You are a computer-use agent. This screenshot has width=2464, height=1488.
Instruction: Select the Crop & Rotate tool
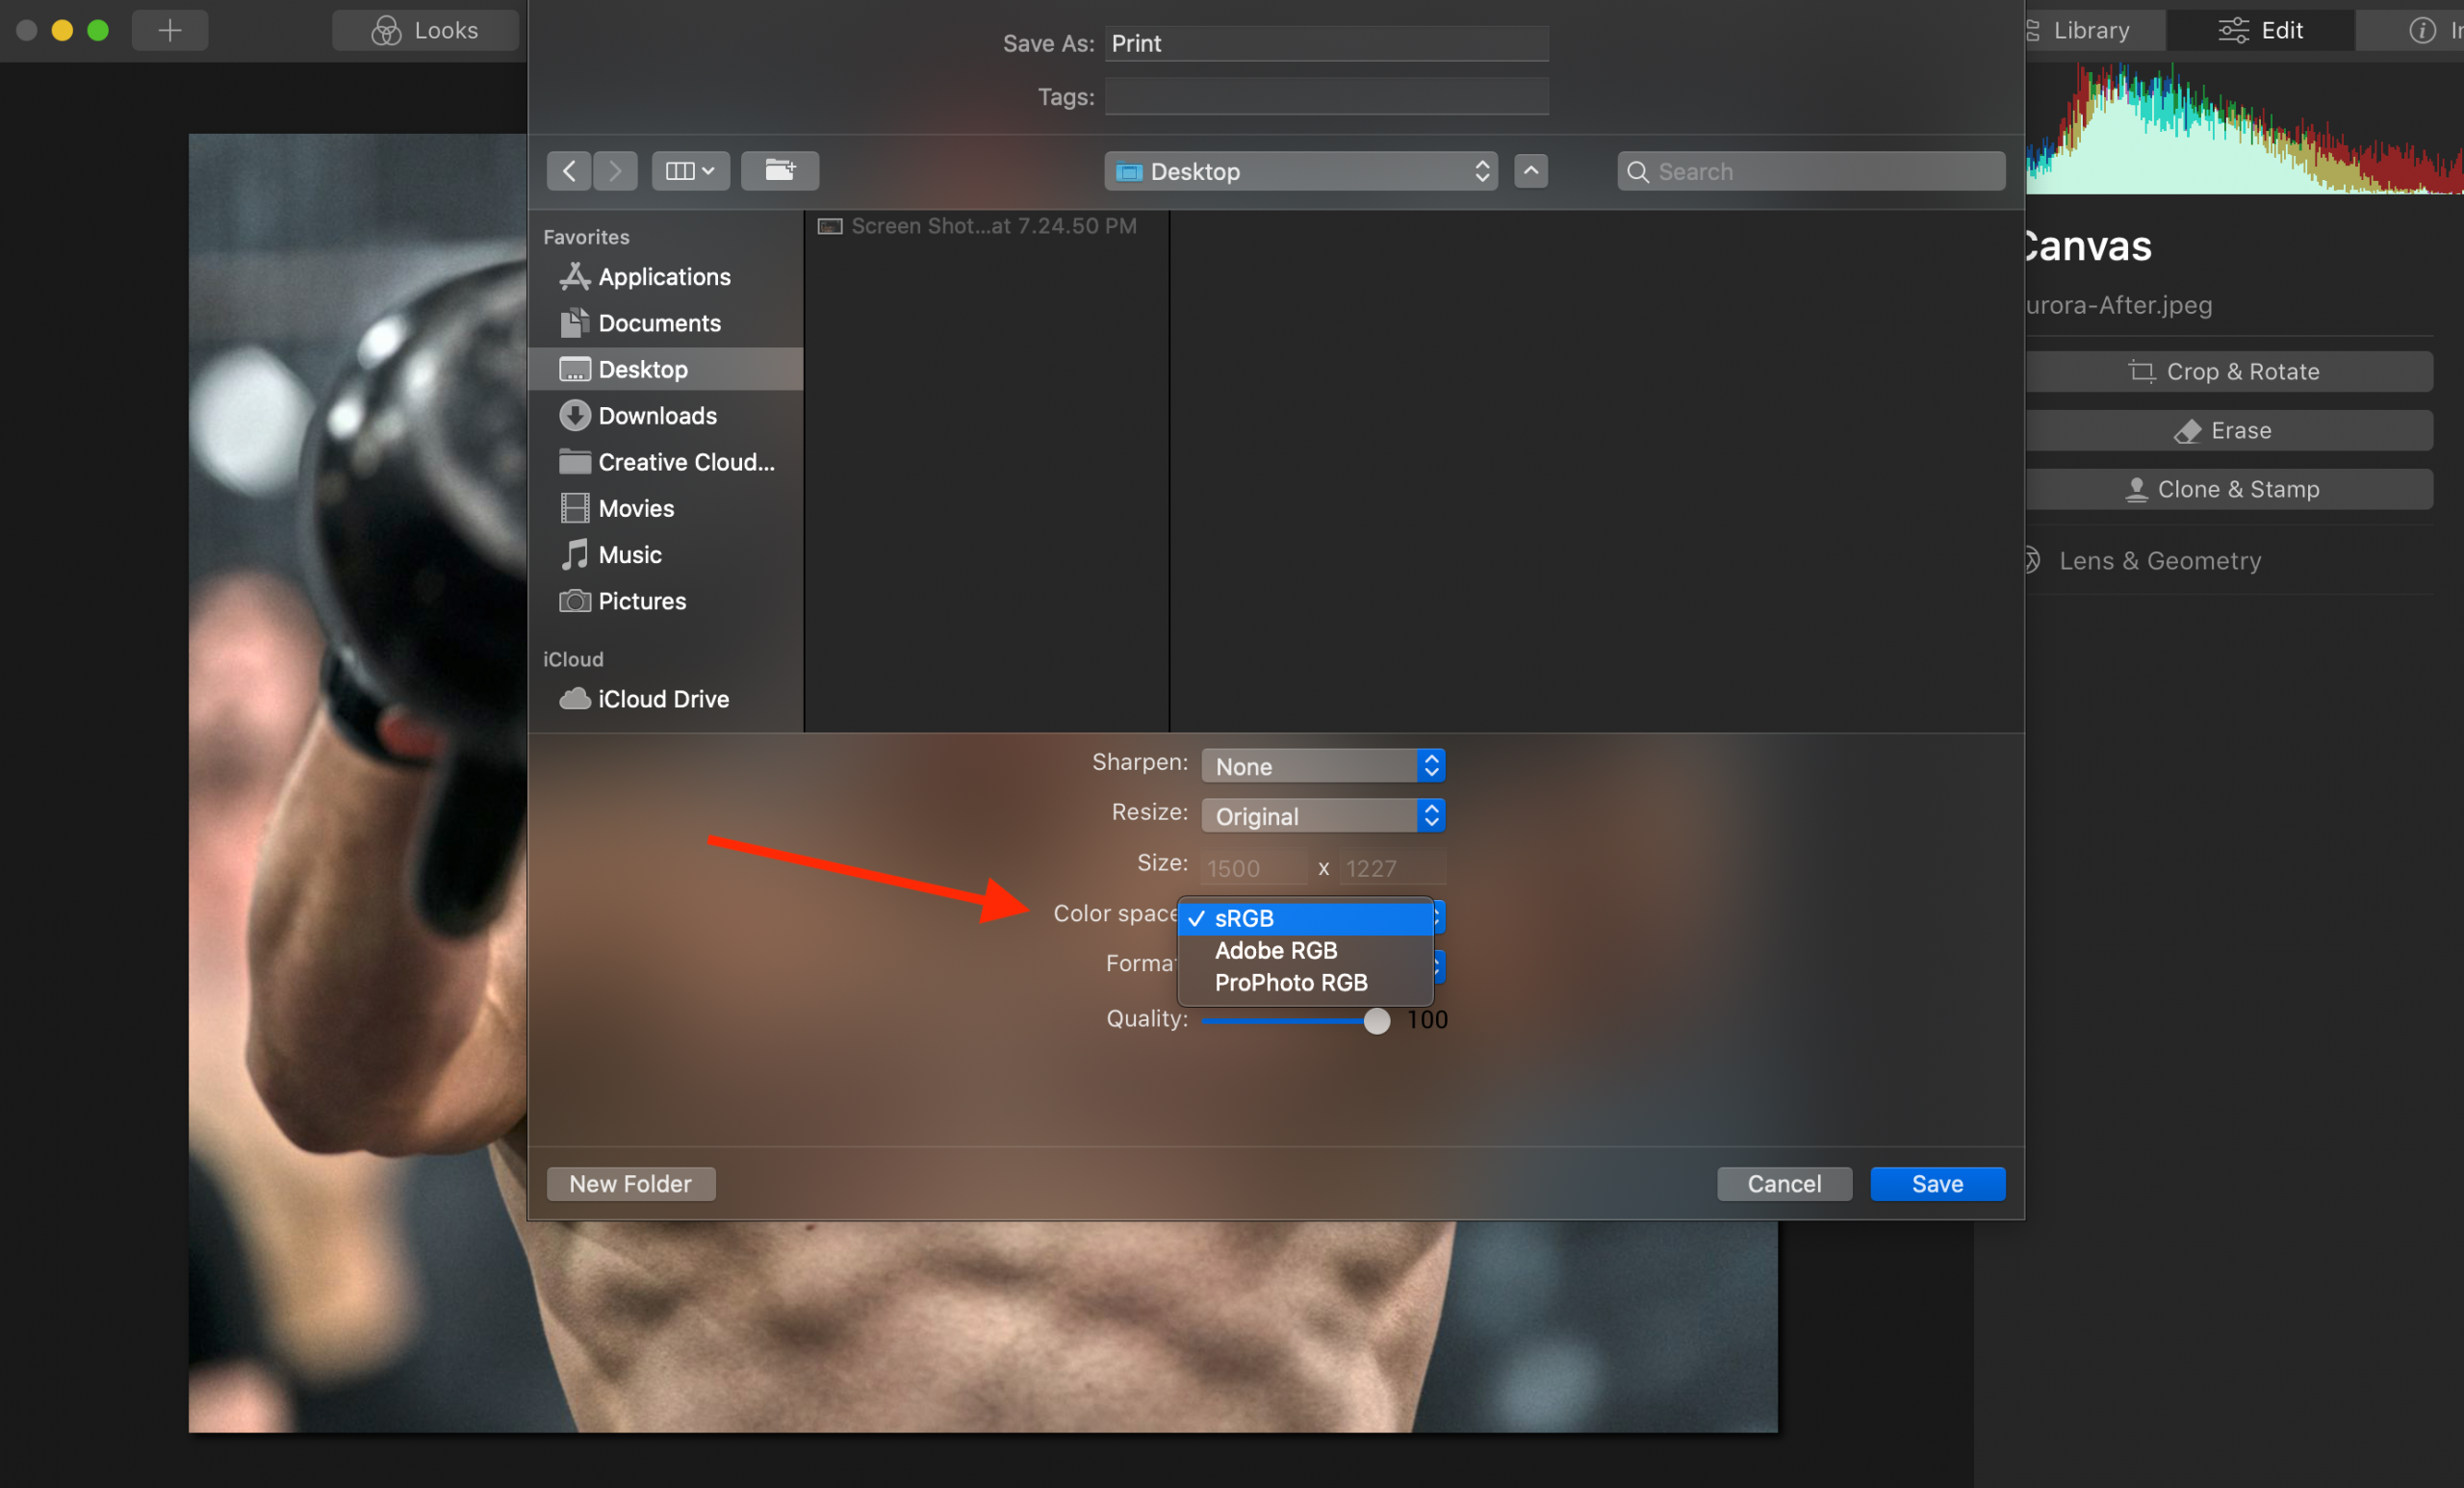coord(2226,371)
